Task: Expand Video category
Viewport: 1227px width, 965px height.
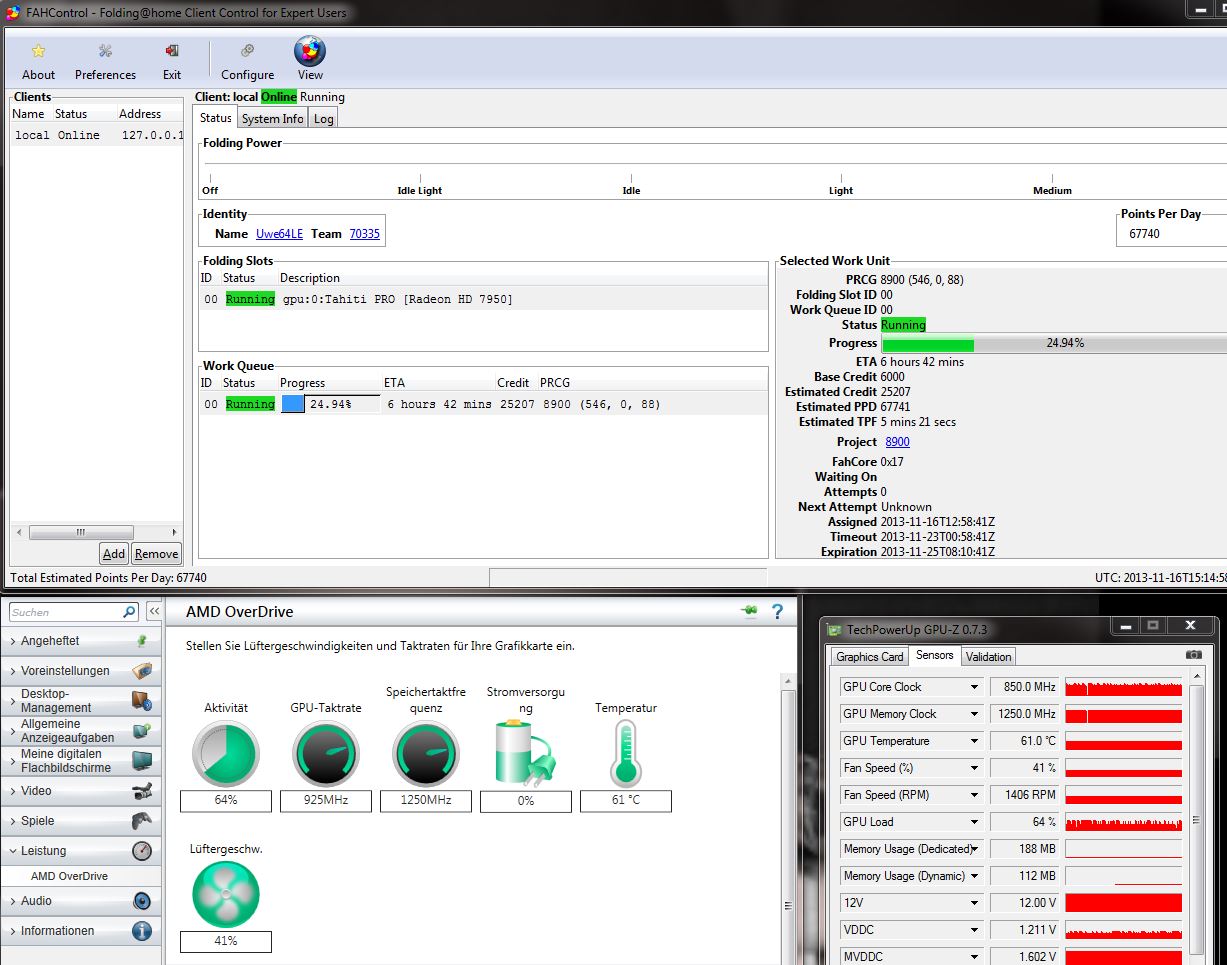Action: (x=80, y=791)
